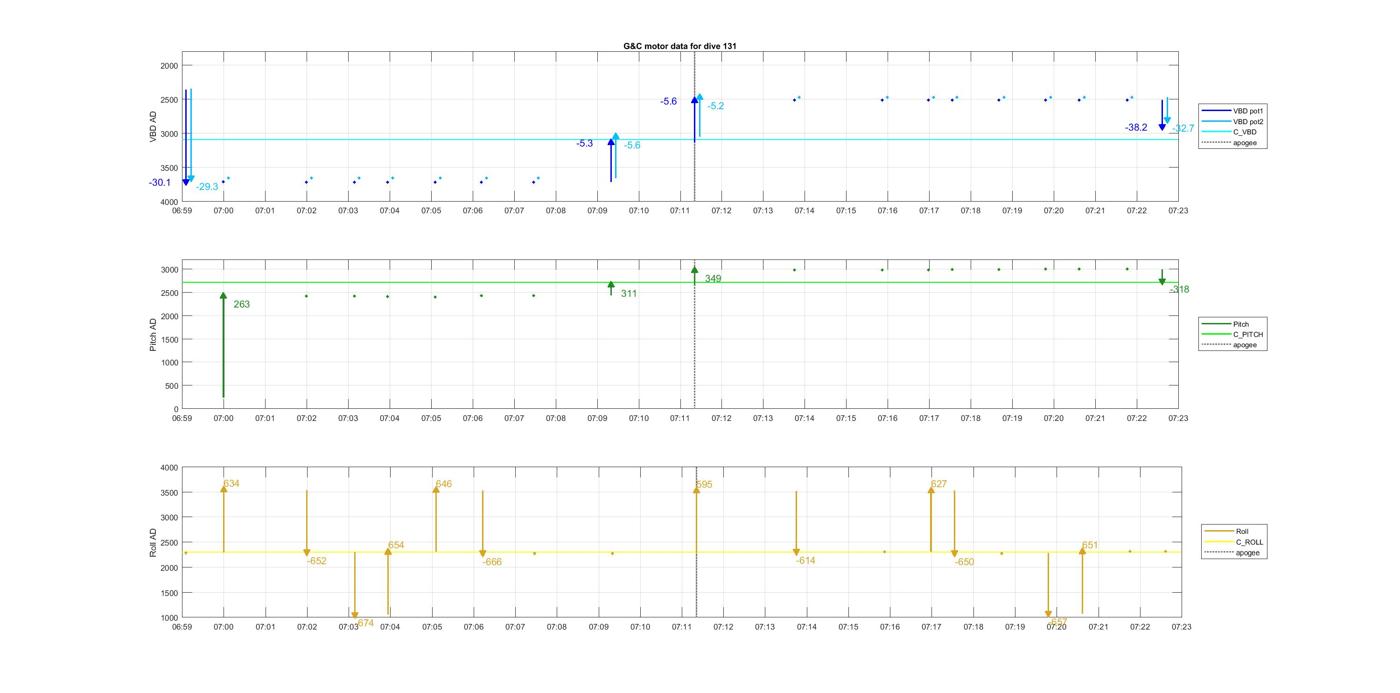Click the 'VBD AD' y-axis label
Image resolution: width=1400 pixels, height=693 pixels.
pyautogui.click(x=153, y=127)
